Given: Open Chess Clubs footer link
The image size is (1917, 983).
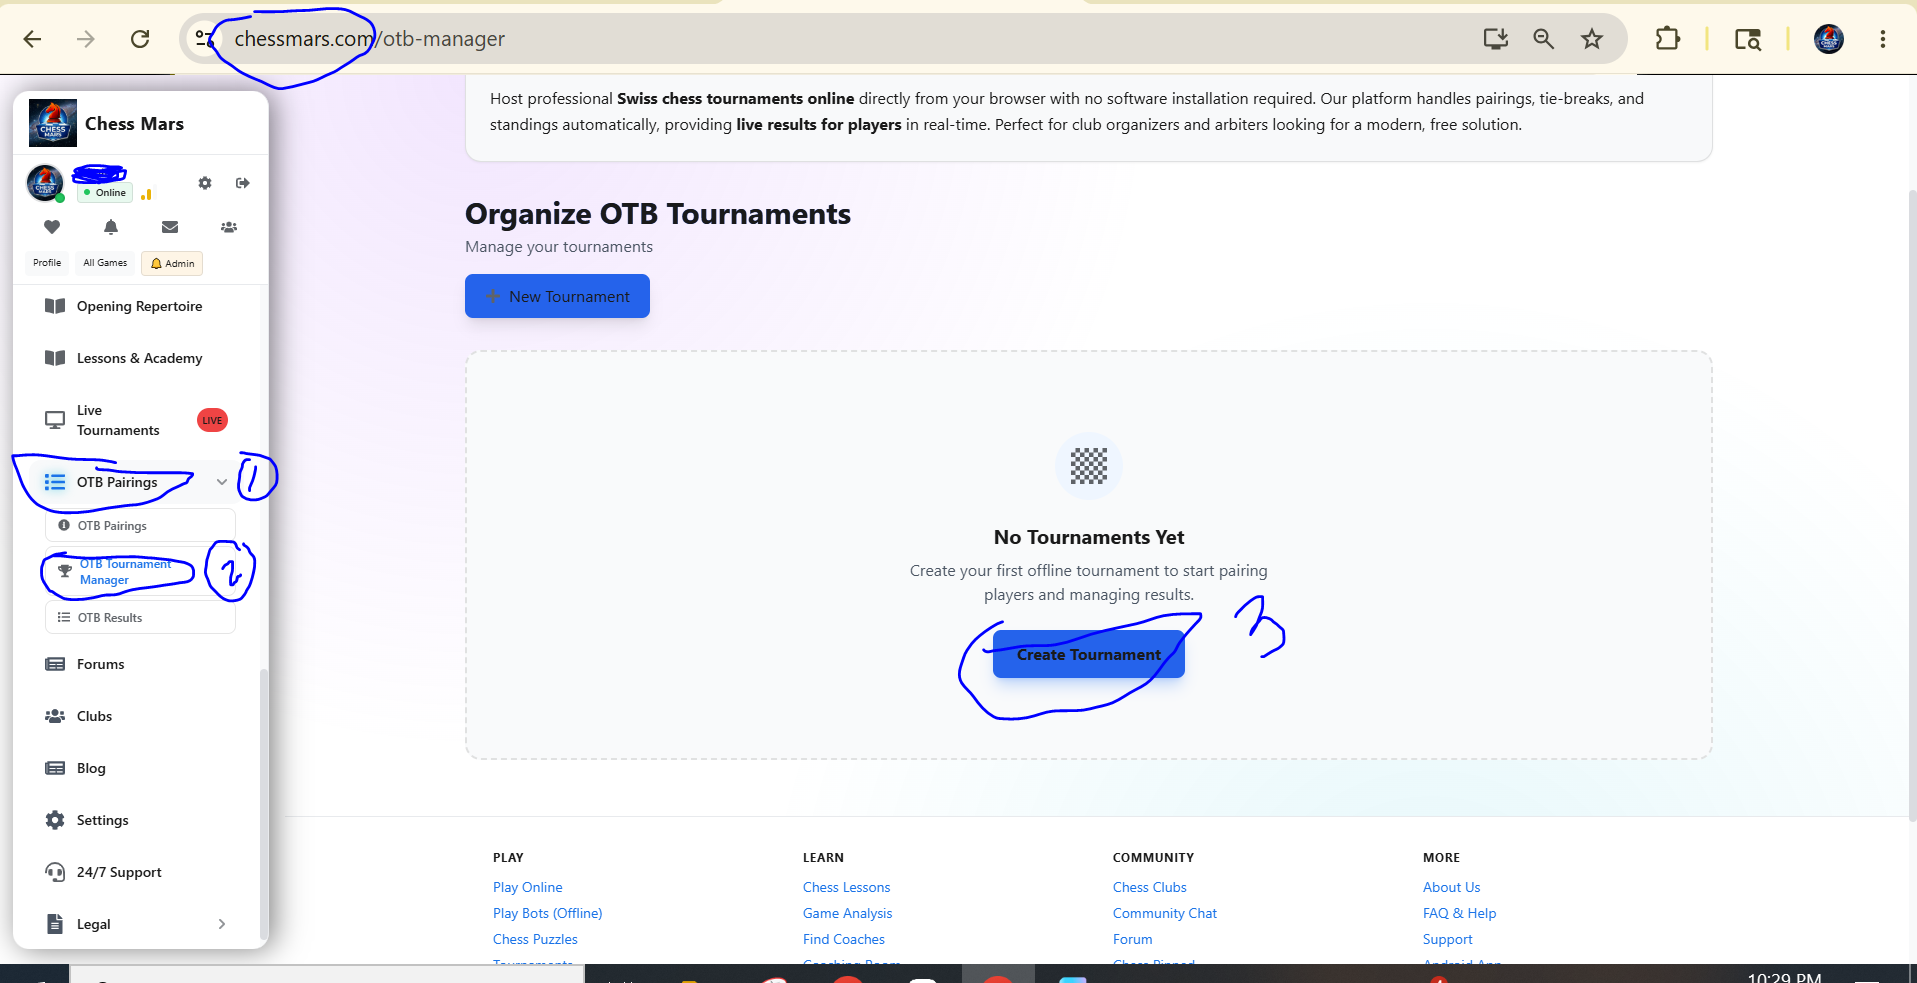Looking at the screenshot, I should [1149, 887].
